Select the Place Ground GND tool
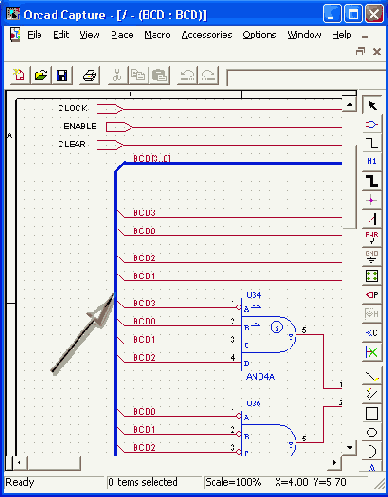The width and height of the screenshot is (388, 497). [x=372, y=257]
